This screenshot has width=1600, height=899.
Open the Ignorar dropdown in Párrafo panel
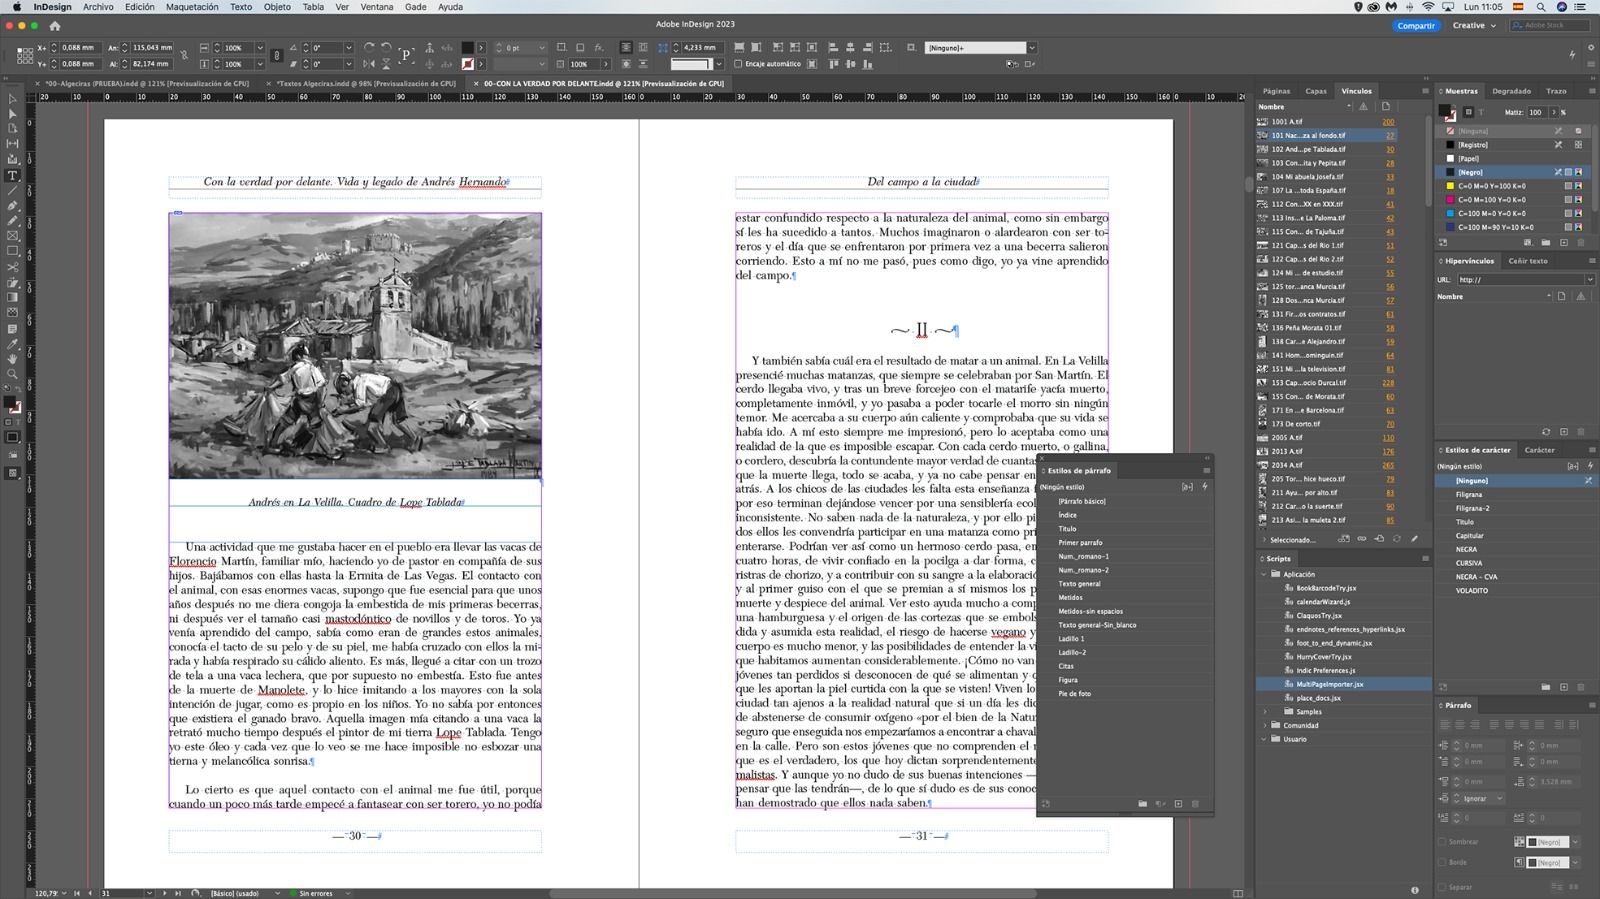tap(1500, 798)
